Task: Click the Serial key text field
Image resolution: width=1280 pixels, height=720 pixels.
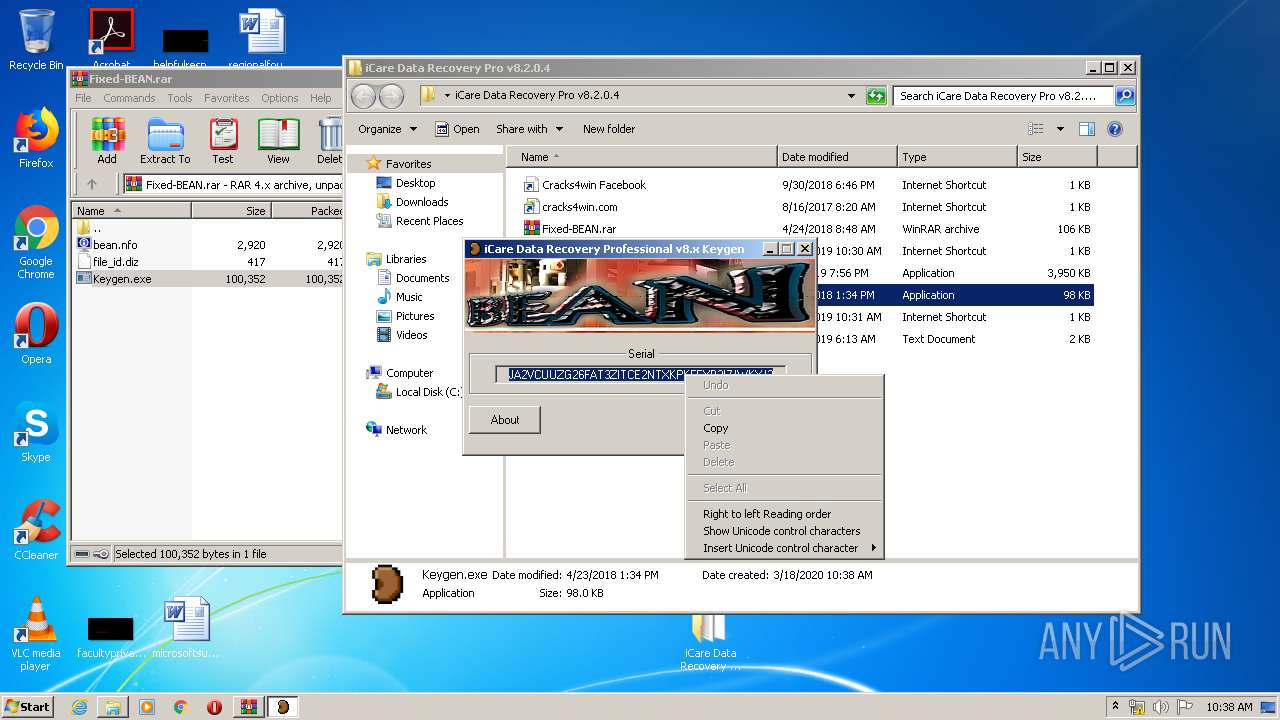Action: [x=641, y=375]
